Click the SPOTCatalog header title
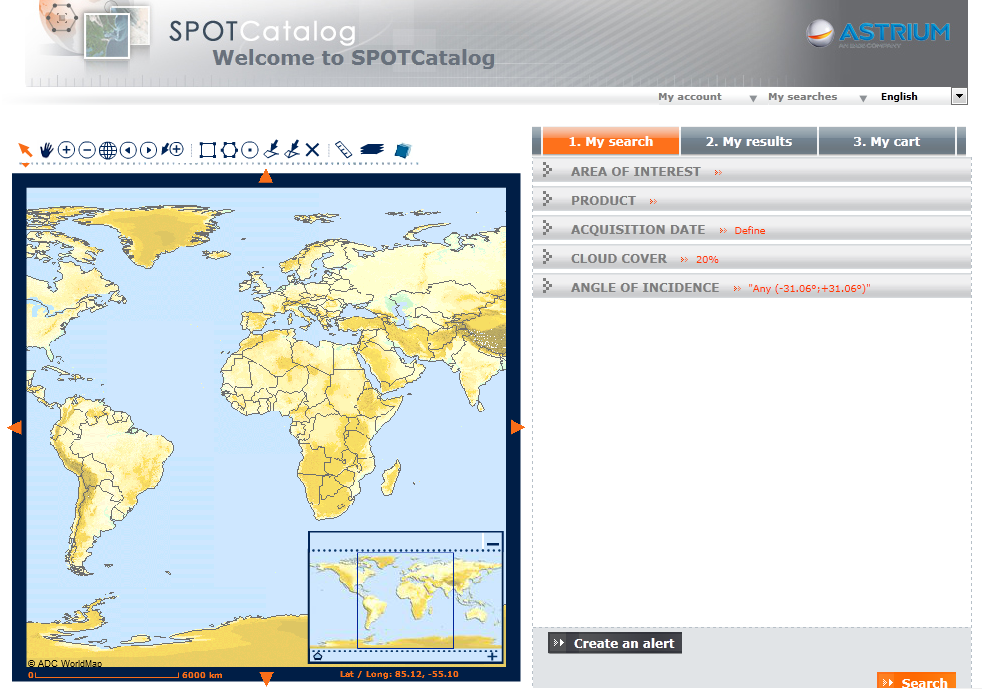This screenshot has height=689, width=982. click(x=262, y=31)
